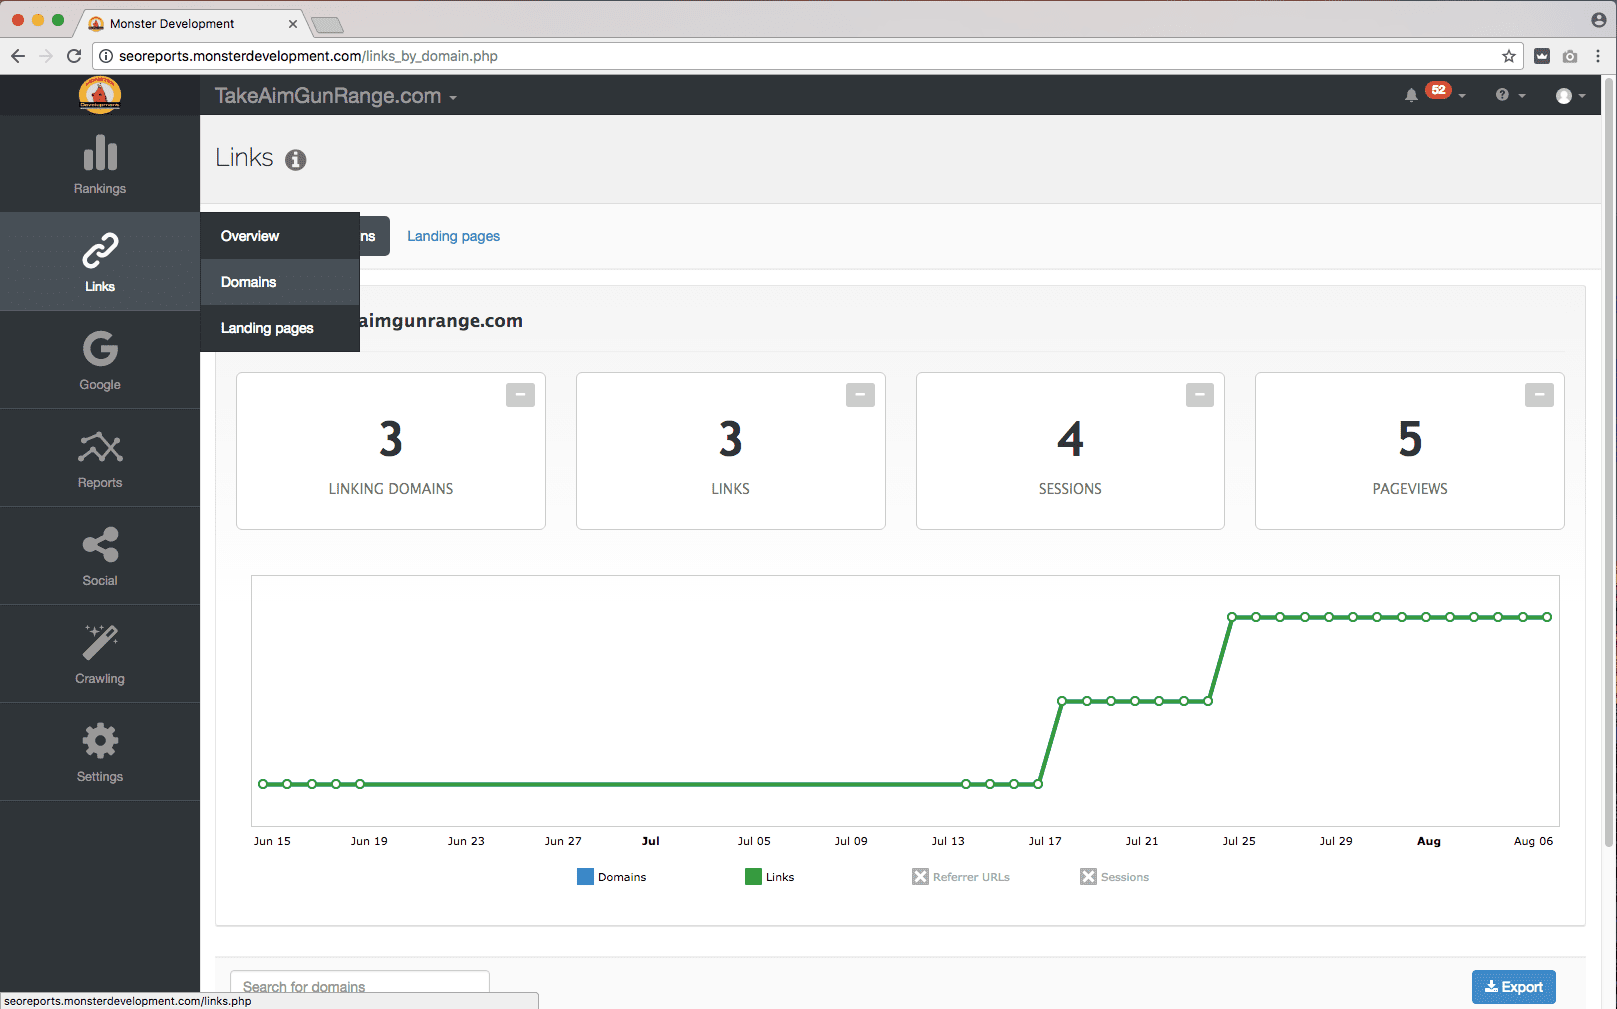Focus the Search for domains field

(x=360, y=987)
